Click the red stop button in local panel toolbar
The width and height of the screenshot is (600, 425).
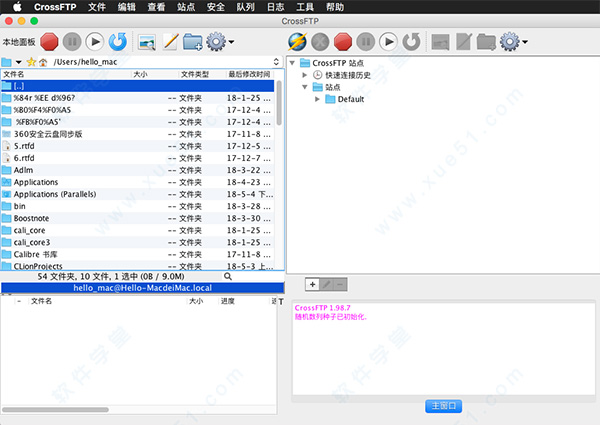click(49, 42)
